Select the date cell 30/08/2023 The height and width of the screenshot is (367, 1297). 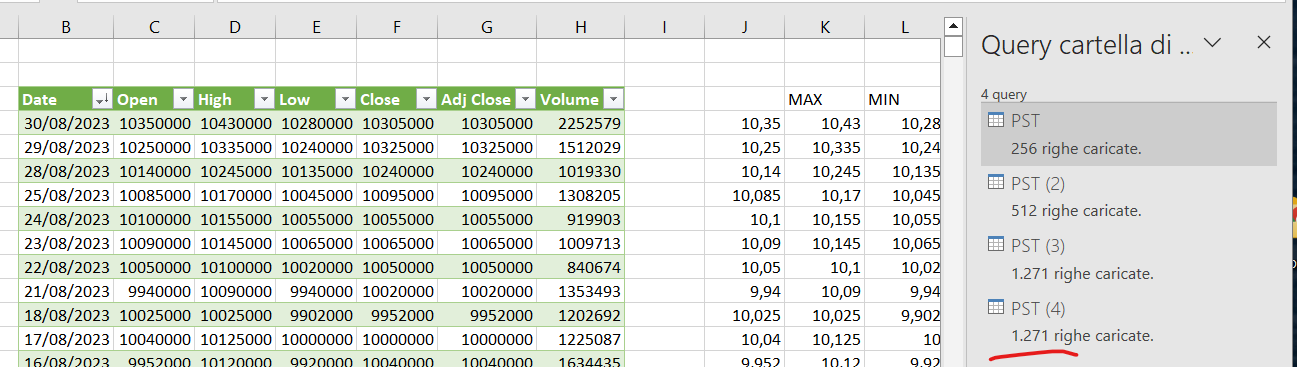pyautogui.click(x=66, y=123)
